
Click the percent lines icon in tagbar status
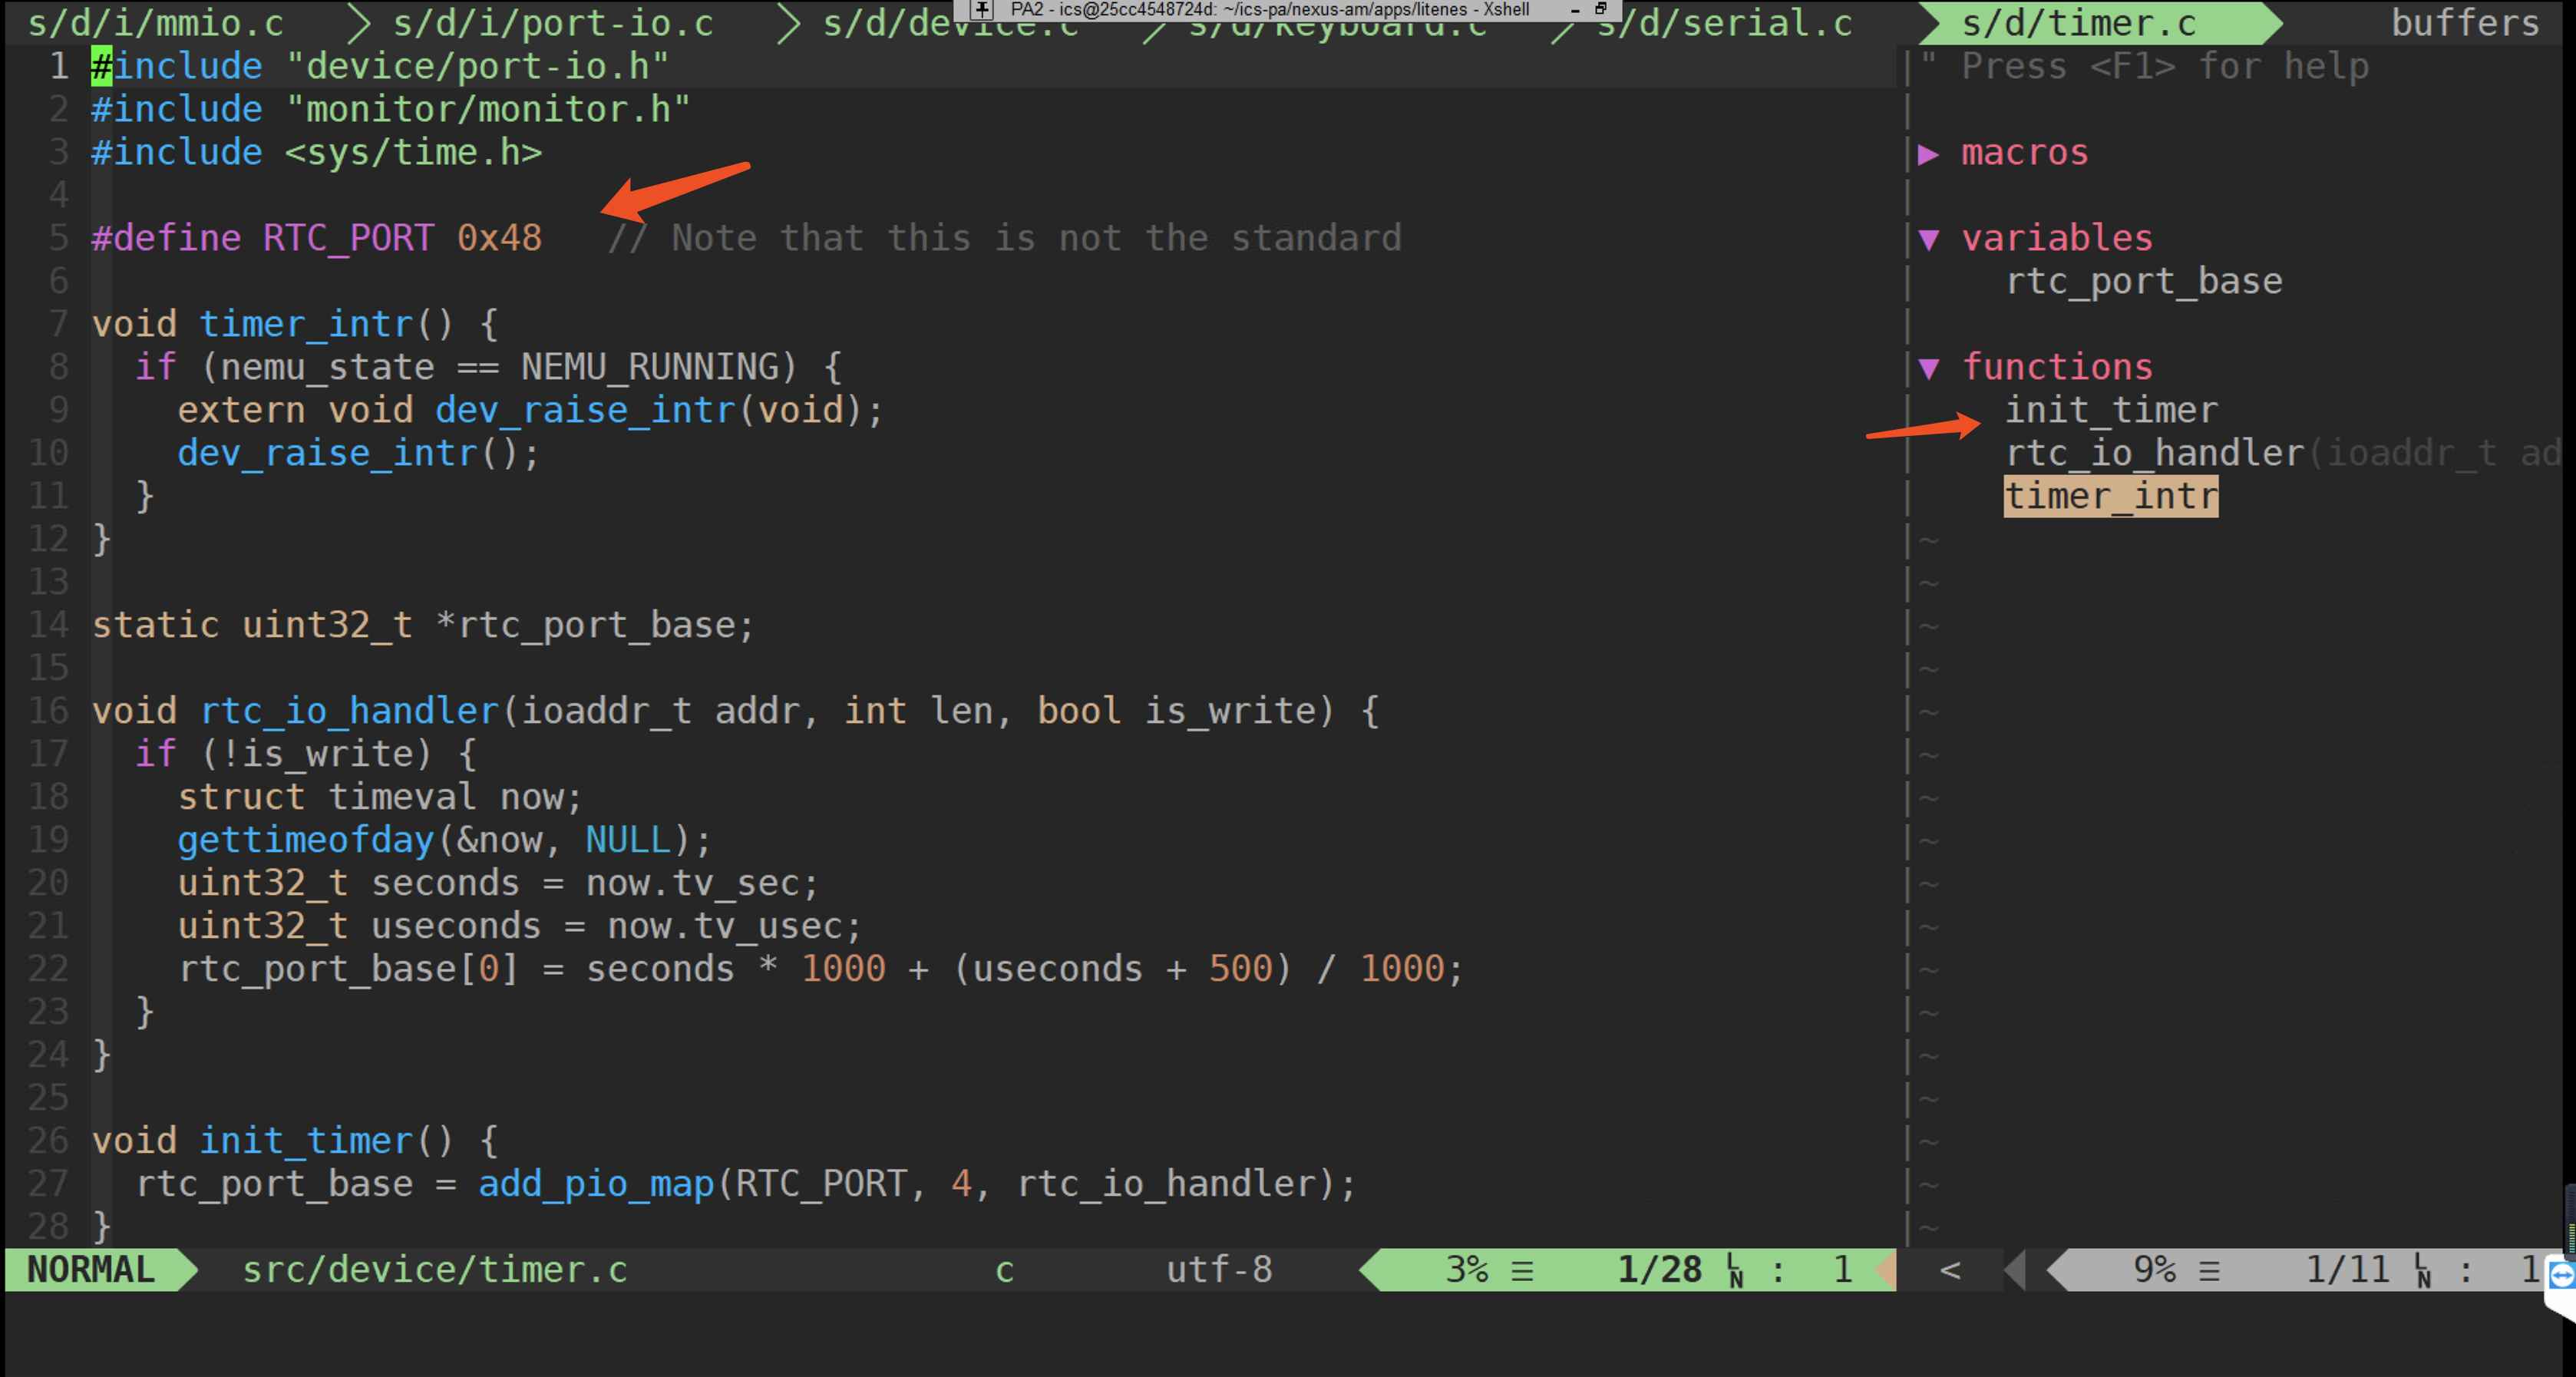click(2210, 1271)
